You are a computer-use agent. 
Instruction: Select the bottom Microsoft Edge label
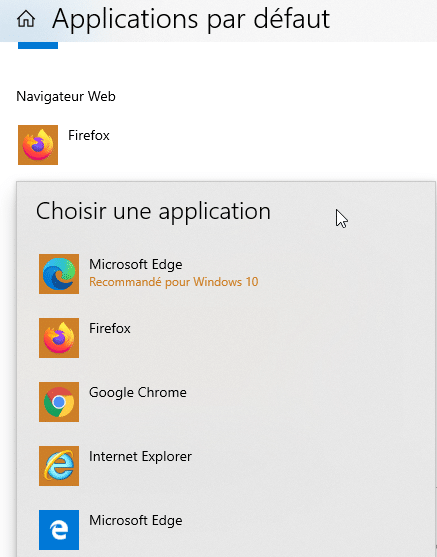136,520
